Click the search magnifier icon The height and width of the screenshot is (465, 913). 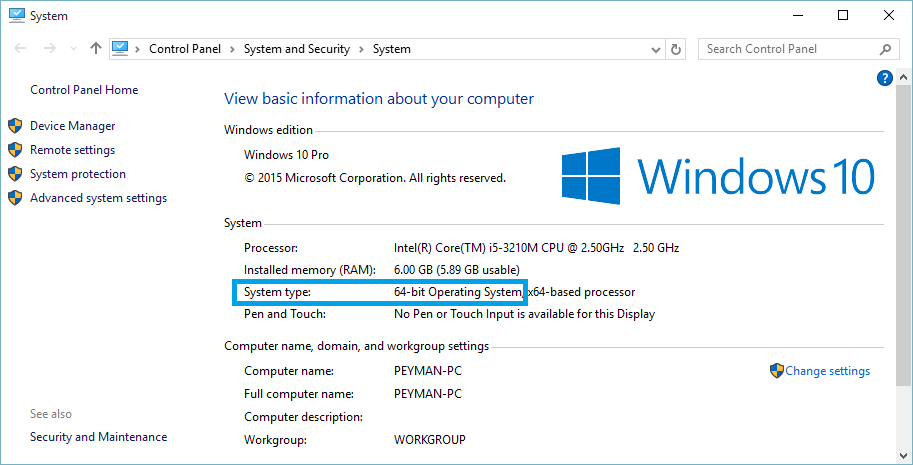click(885, 49)
